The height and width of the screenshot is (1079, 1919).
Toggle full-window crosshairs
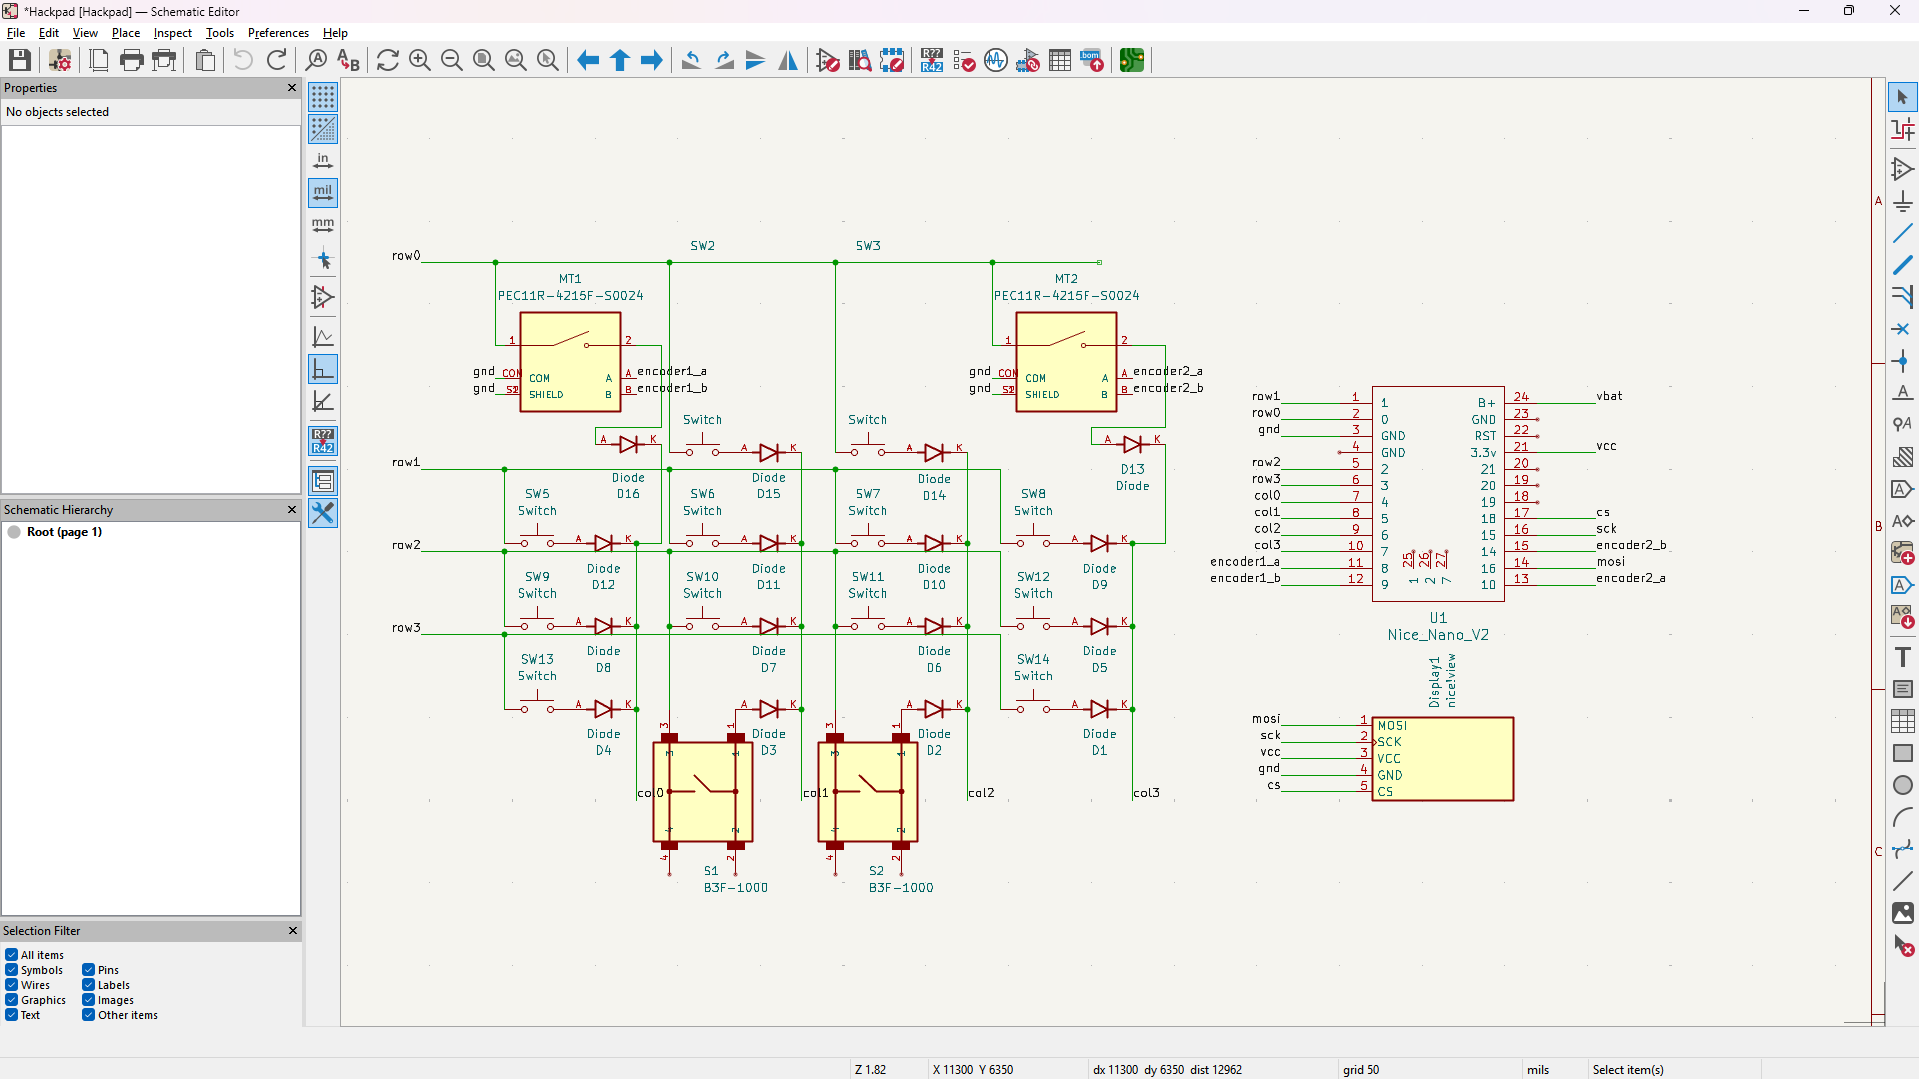(x=323, y=260)
